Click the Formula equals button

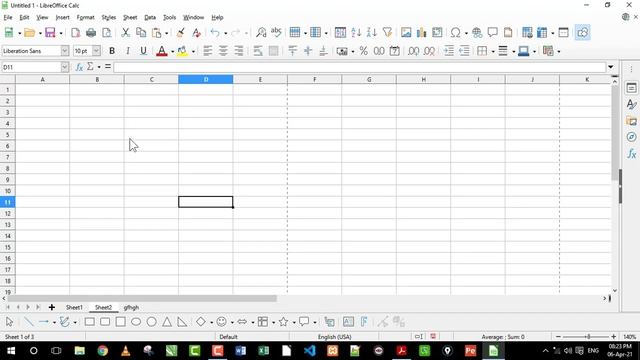(108, 66)
